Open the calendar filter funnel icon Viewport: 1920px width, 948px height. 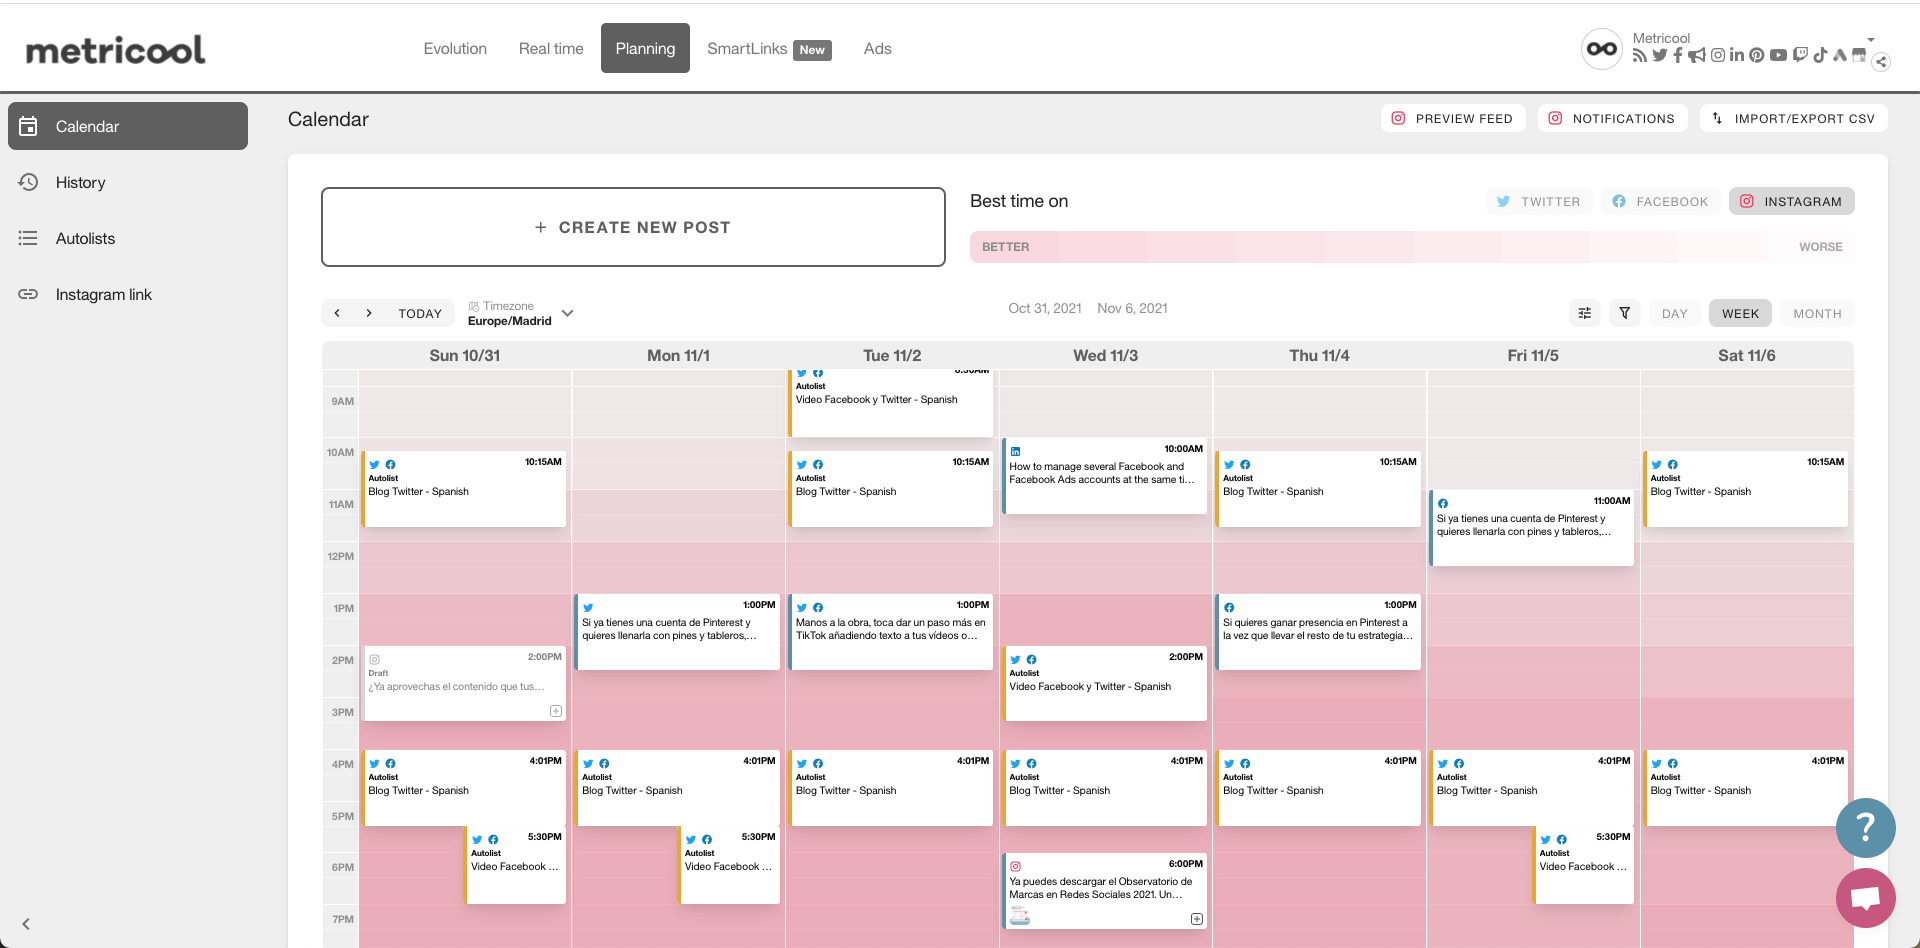1625,313
